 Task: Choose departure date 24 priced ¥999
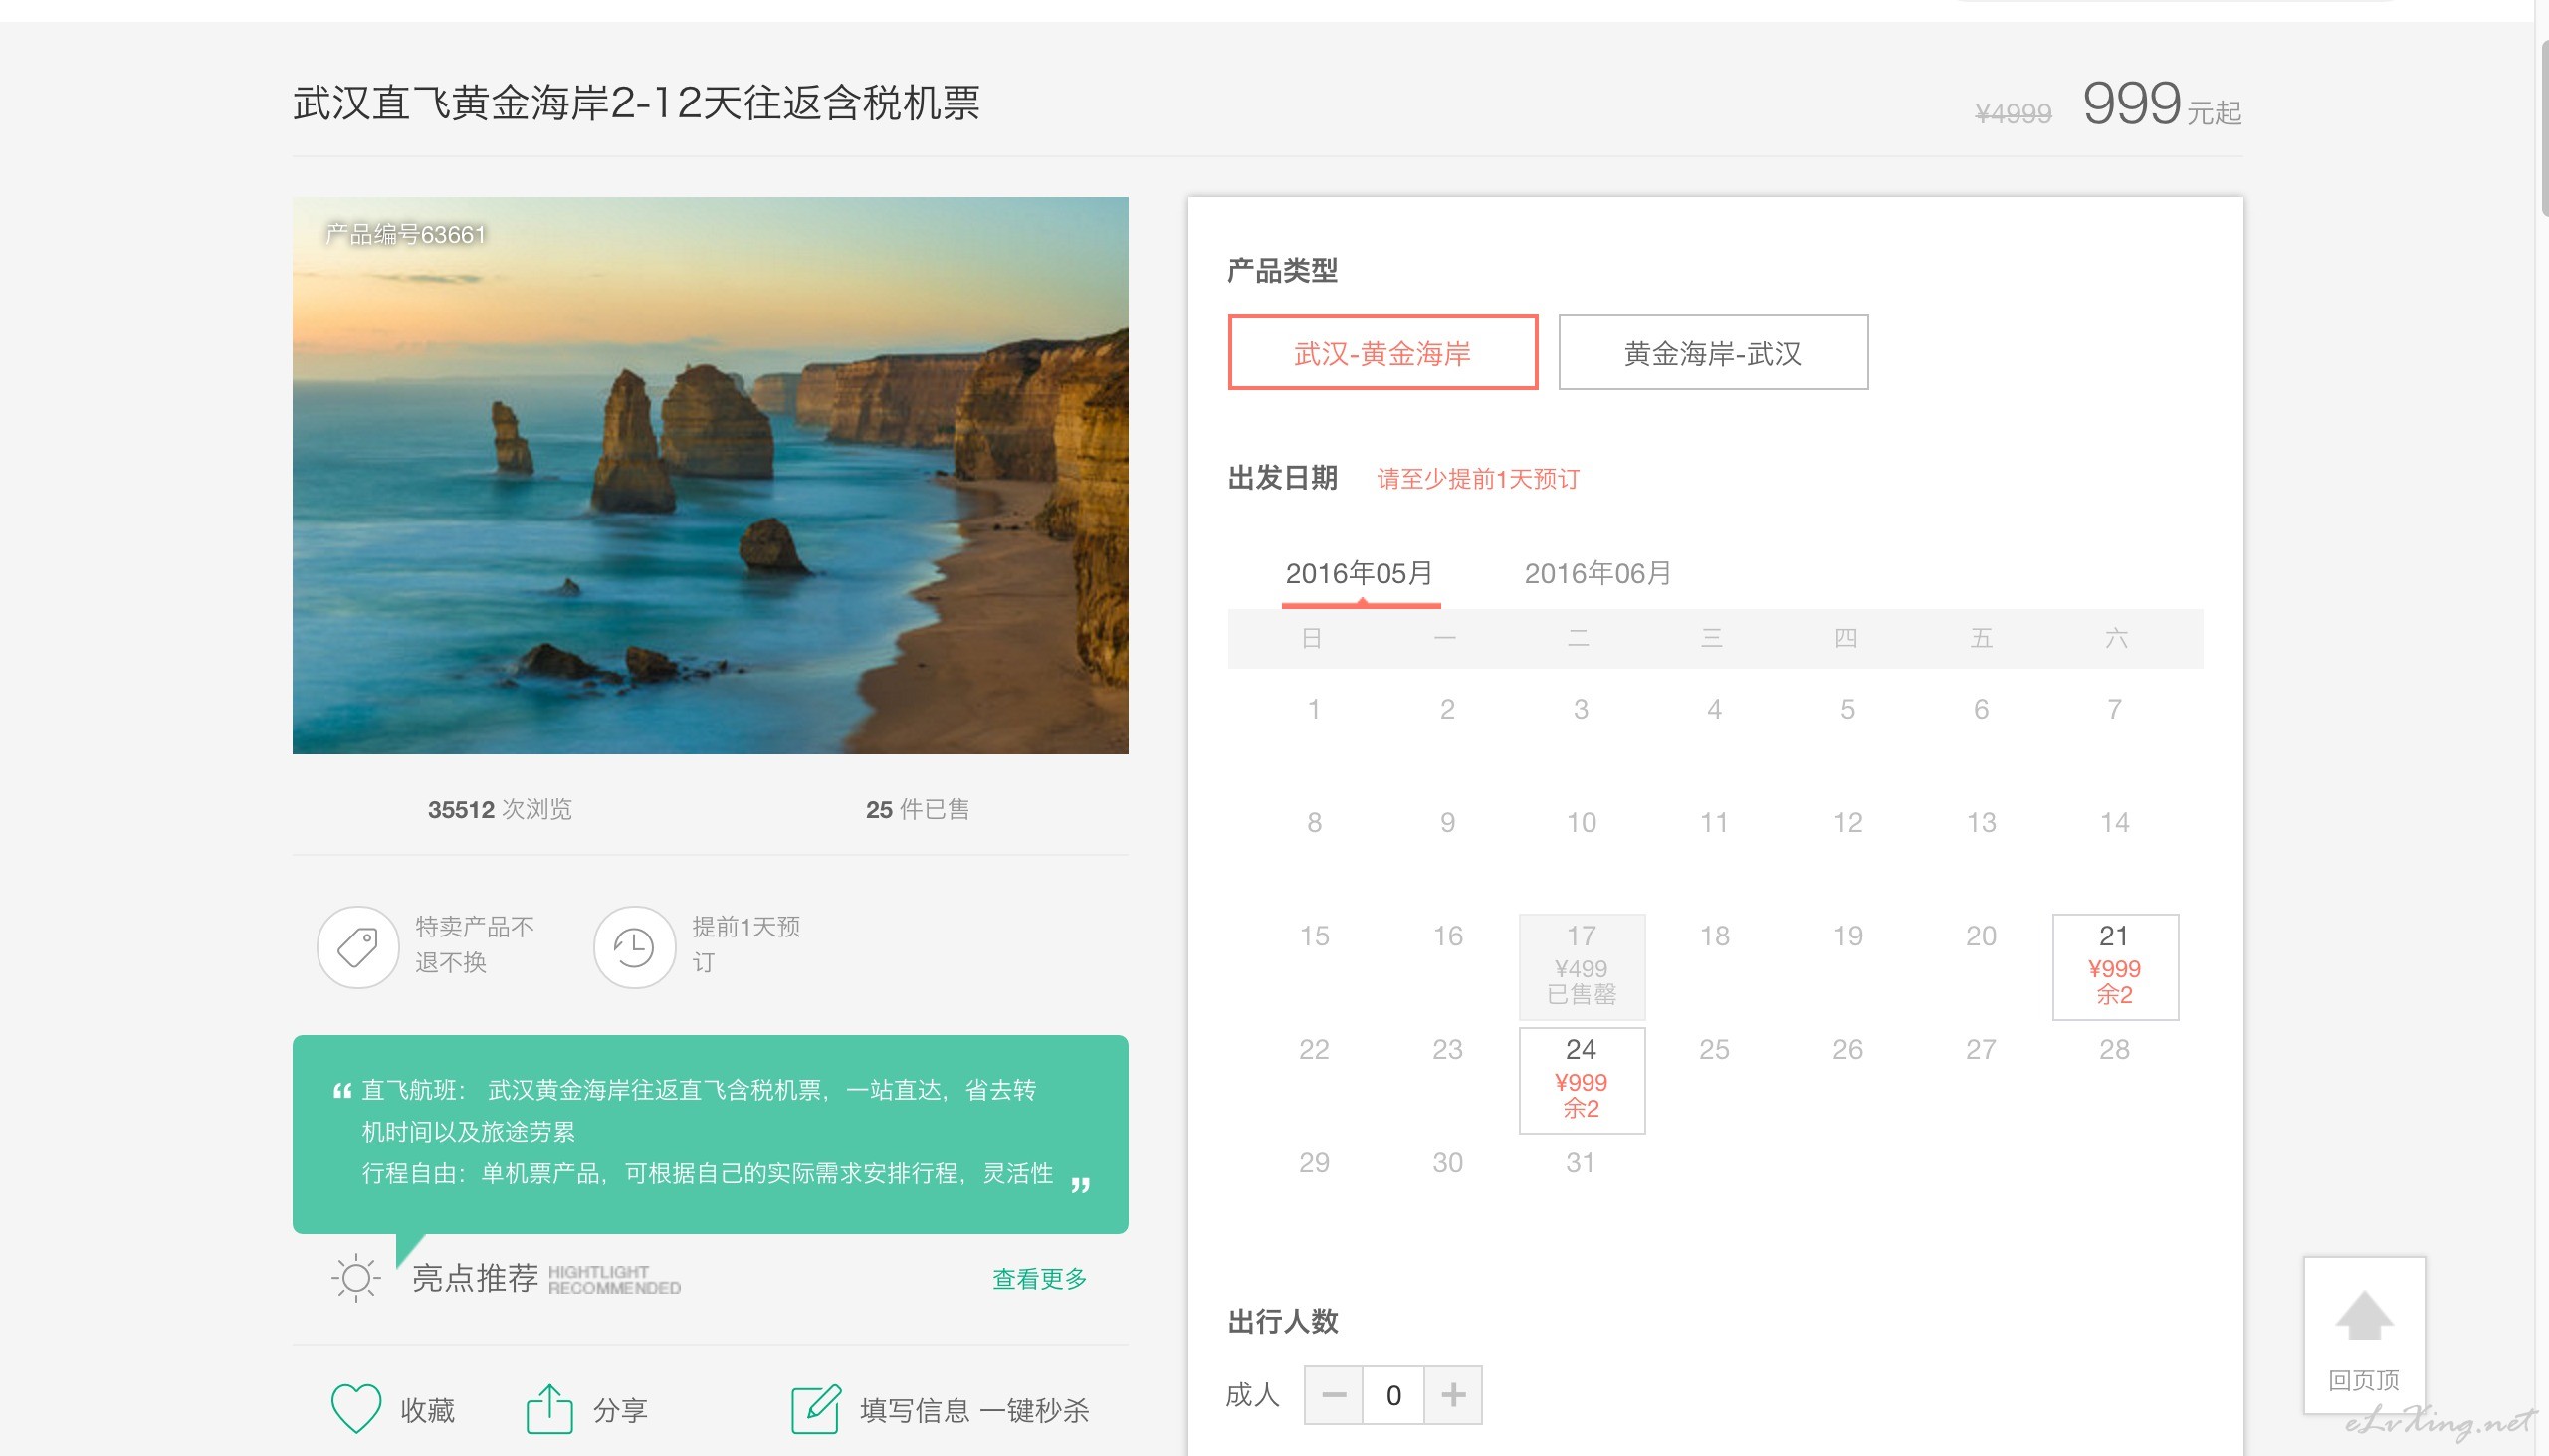pos(1581,1080)
